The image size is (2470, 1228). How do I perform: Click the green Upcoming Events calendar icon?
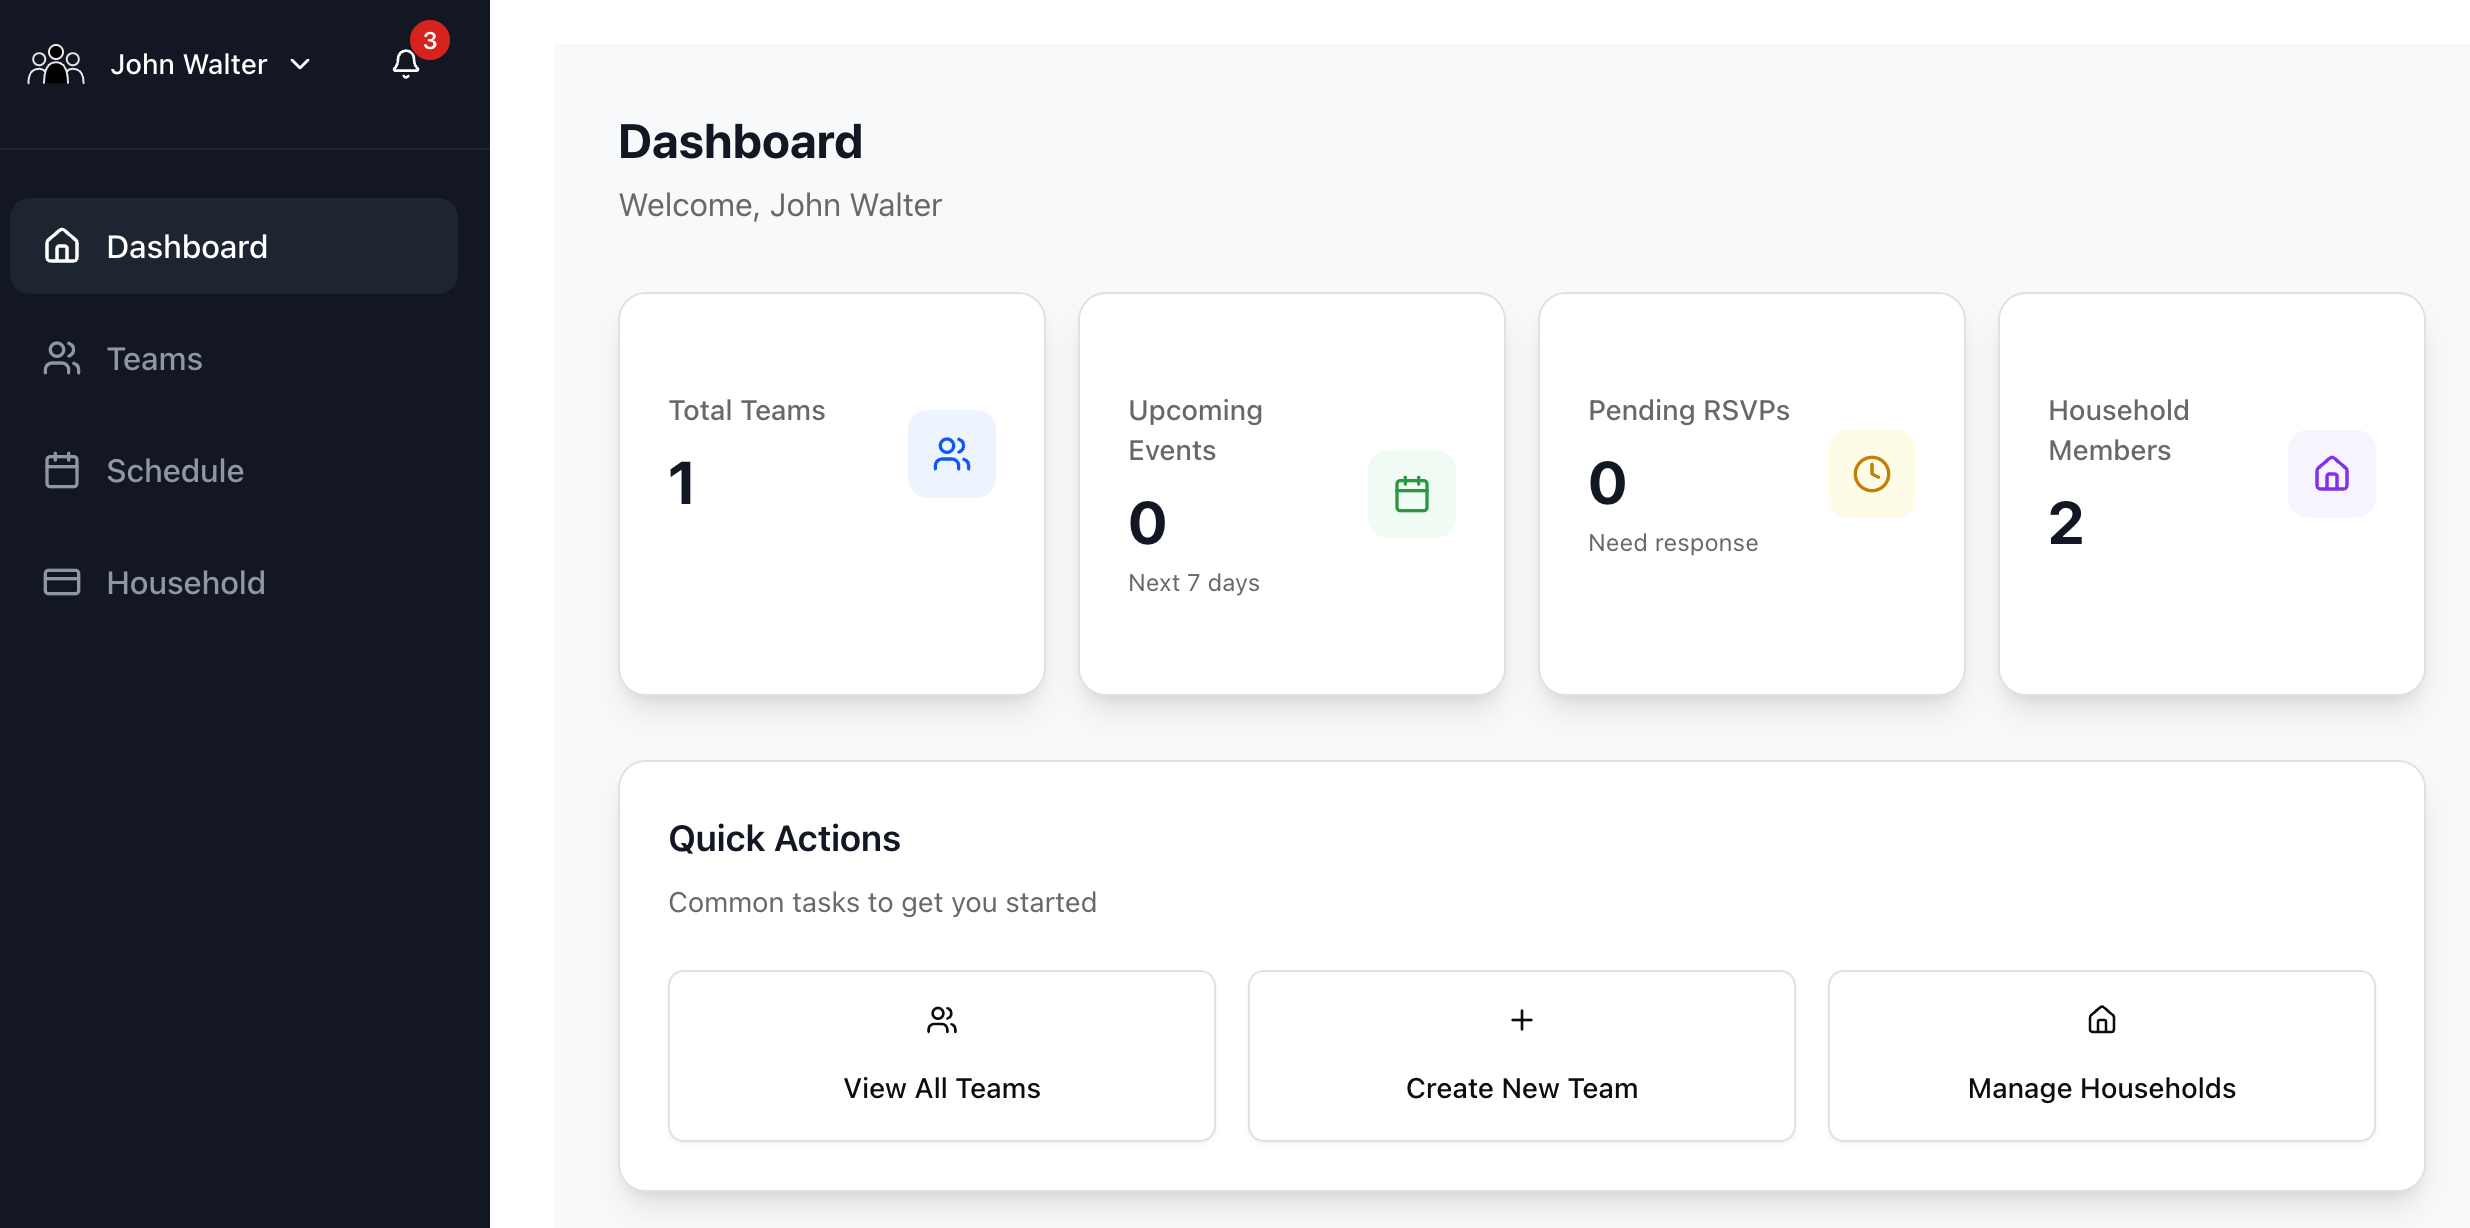click(x=1411, y=494)
